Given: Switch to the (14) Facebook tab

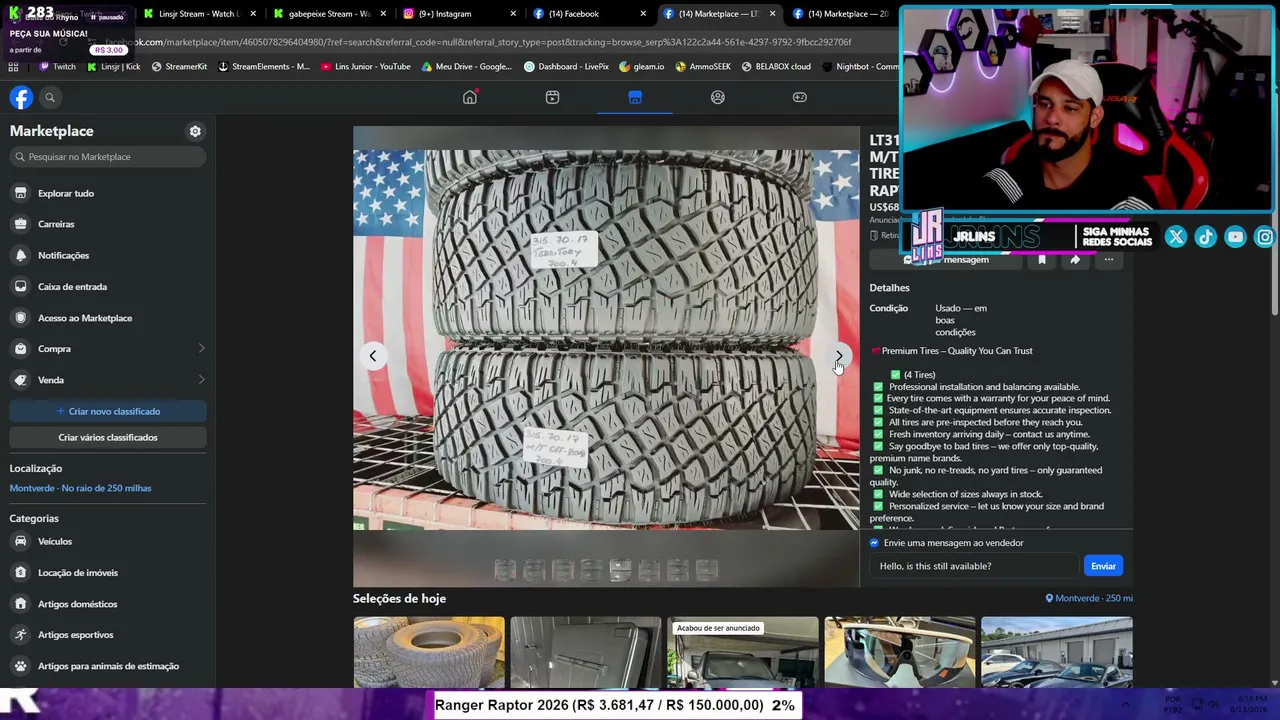Looking at the screenshot, I should coord(590,14).
